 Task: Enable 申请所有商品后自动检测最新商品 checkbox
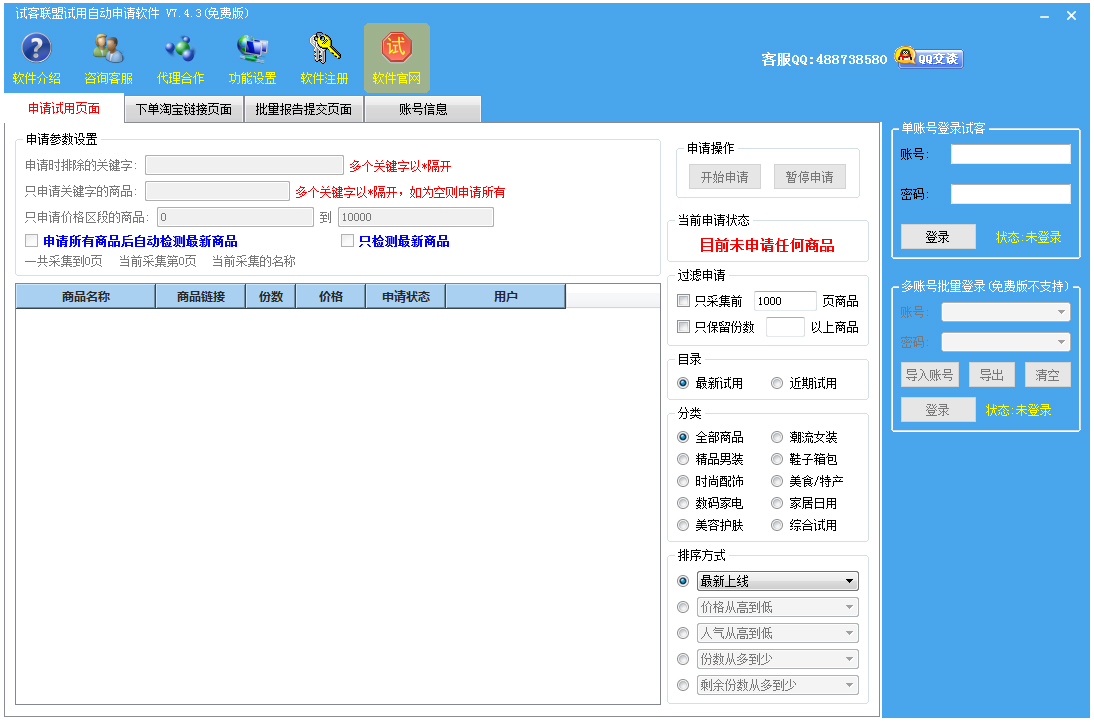[x=31, y=241]
